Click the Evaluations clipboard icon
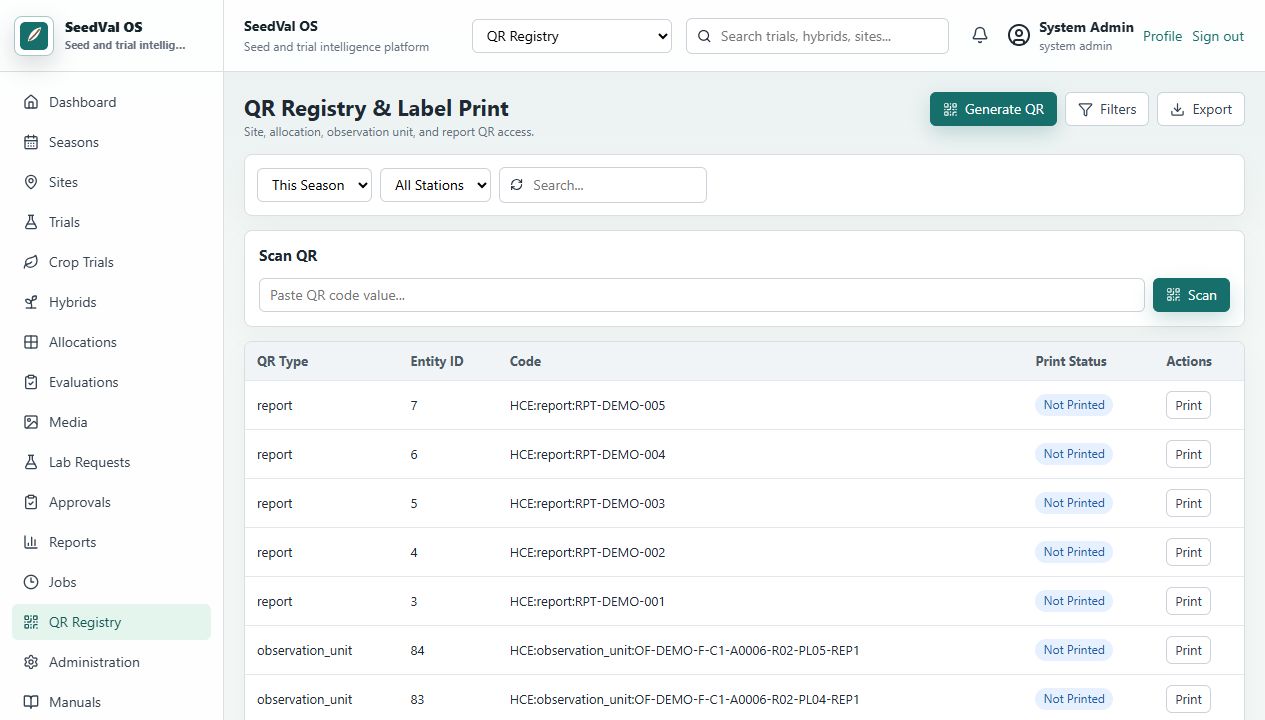Screen dimensions: 1265x720 pos(31,382)
